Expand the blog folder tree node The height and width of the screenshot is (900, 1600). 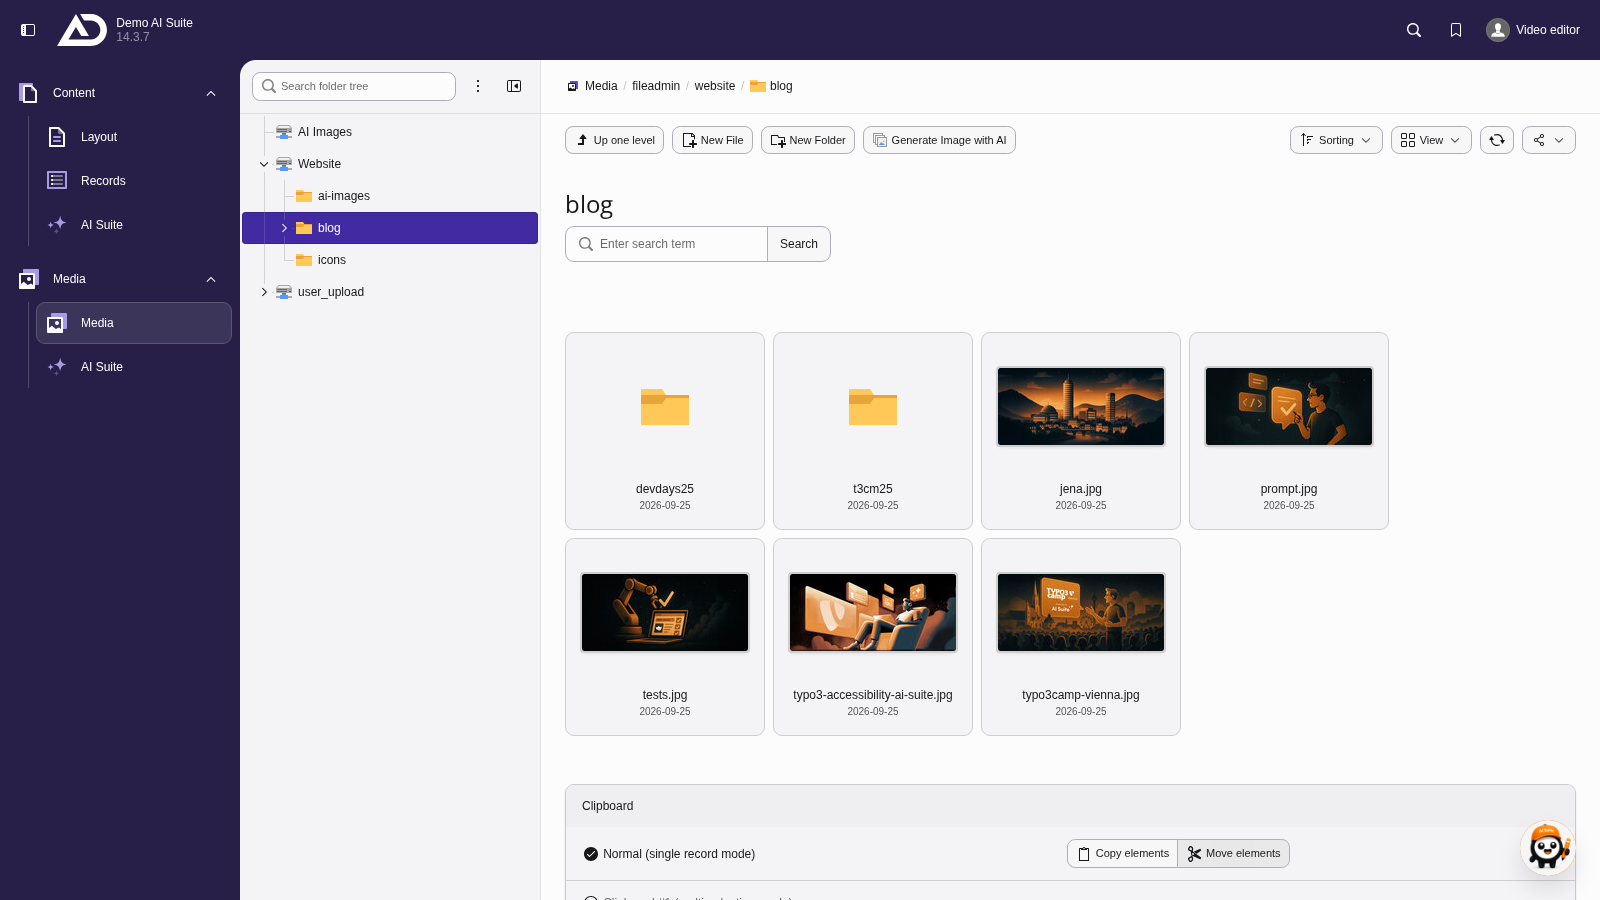284,228
